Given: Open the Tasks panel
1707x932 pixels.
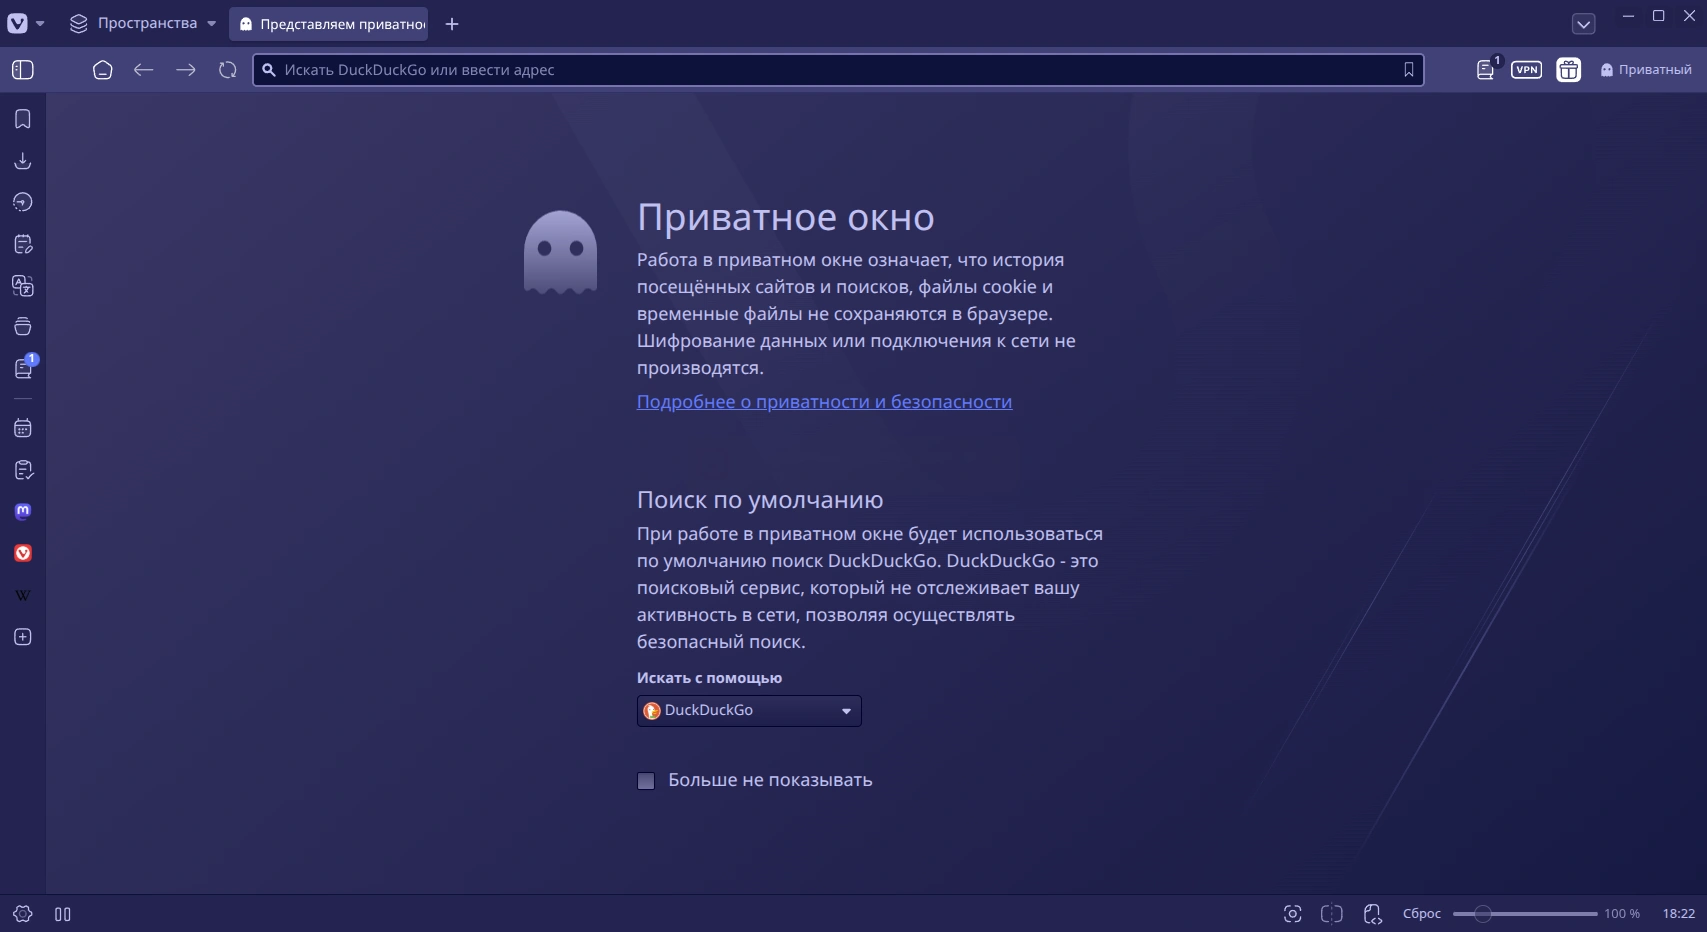Looking at the screenshot, I should 22,469.
